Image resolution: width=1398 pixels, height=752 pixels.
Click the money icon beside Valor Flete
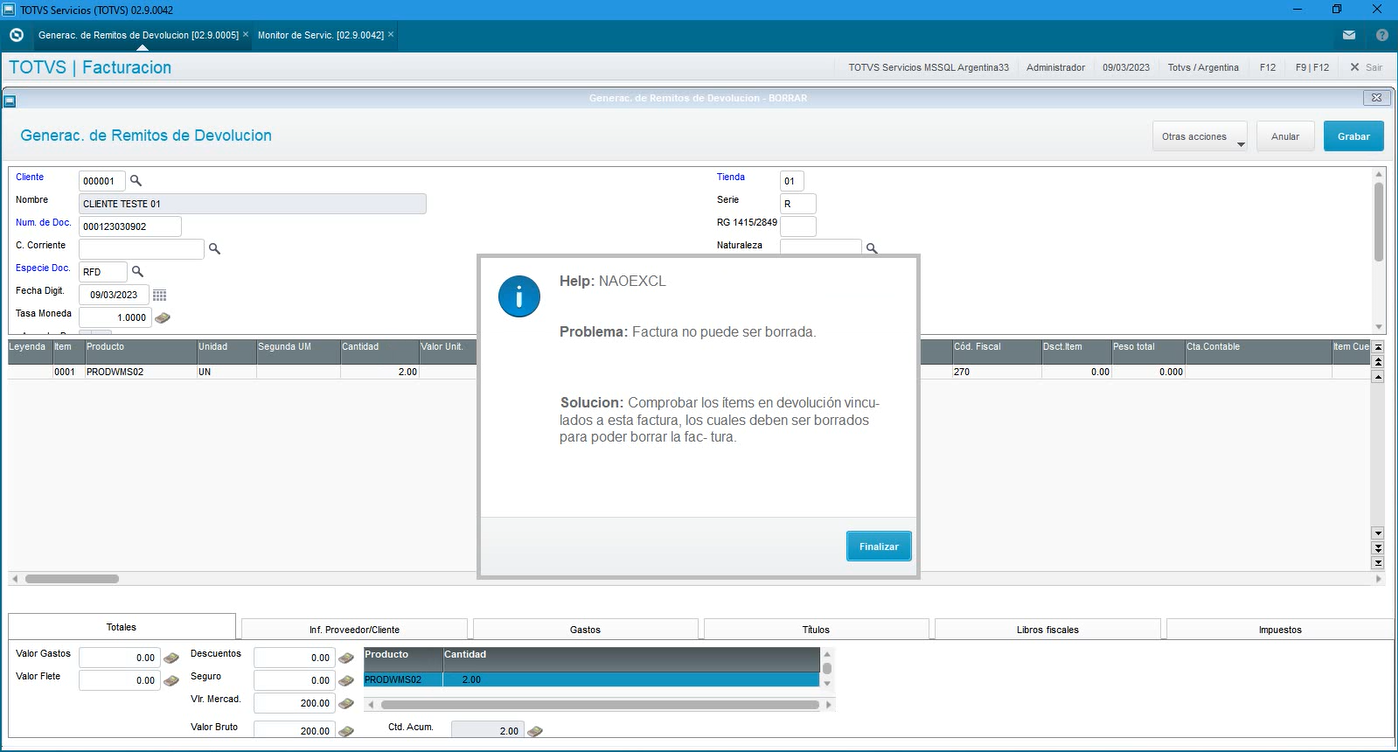(171, 681)
